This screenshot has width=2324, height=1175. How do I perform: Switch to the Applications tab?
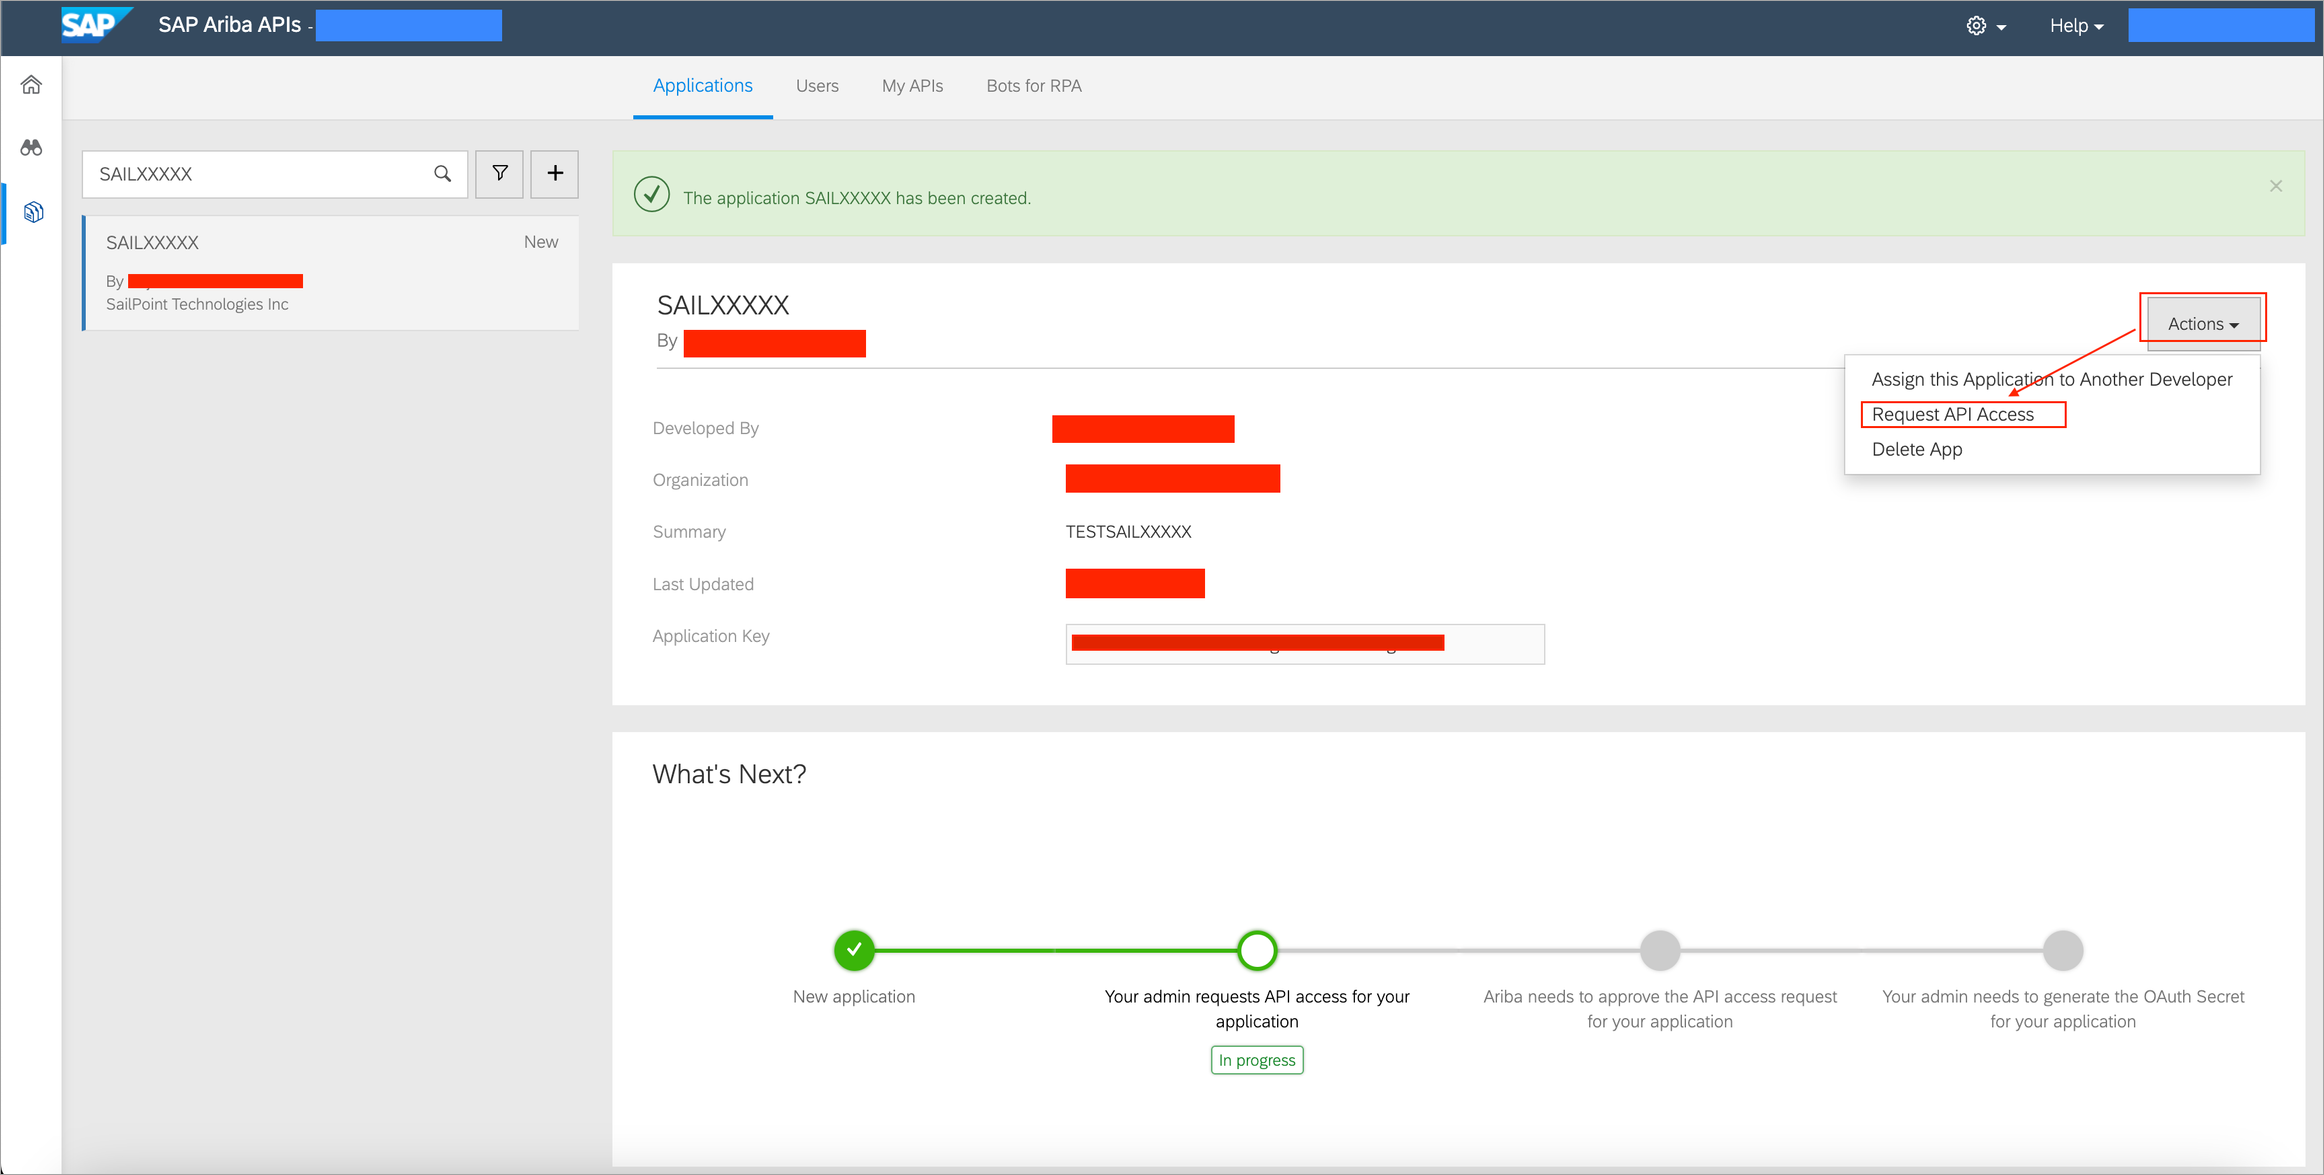click(x=703, y=86)
